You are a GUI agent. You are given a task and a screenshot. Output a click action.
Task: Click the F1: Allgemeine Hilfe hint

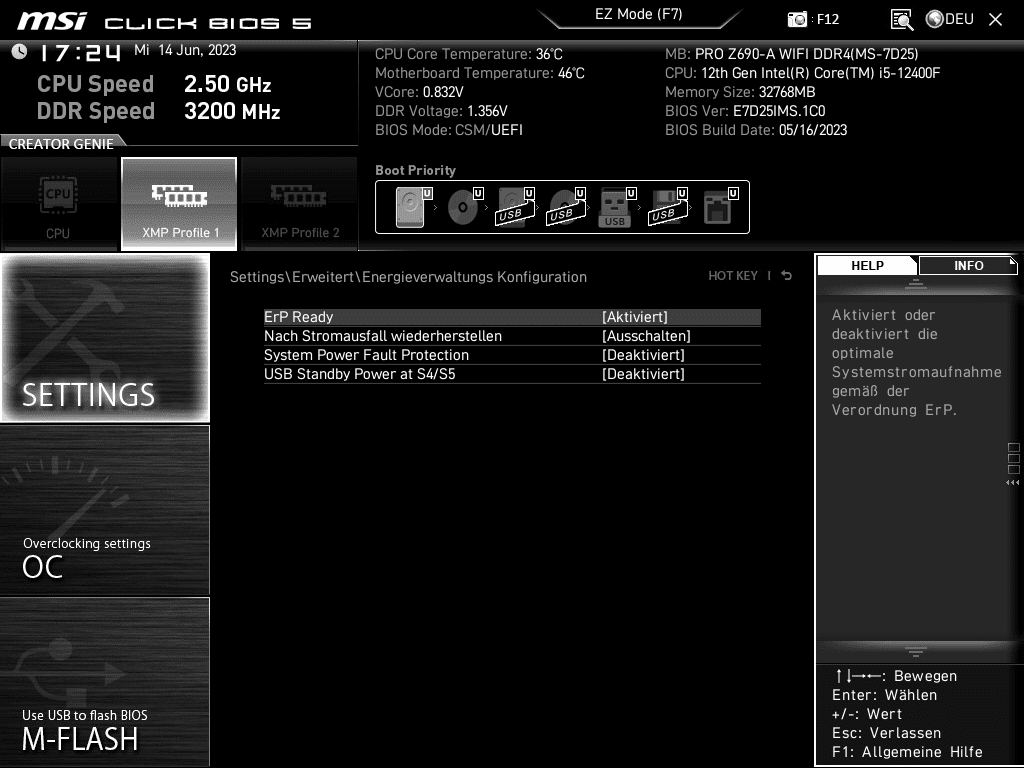[x=907, y=752]
